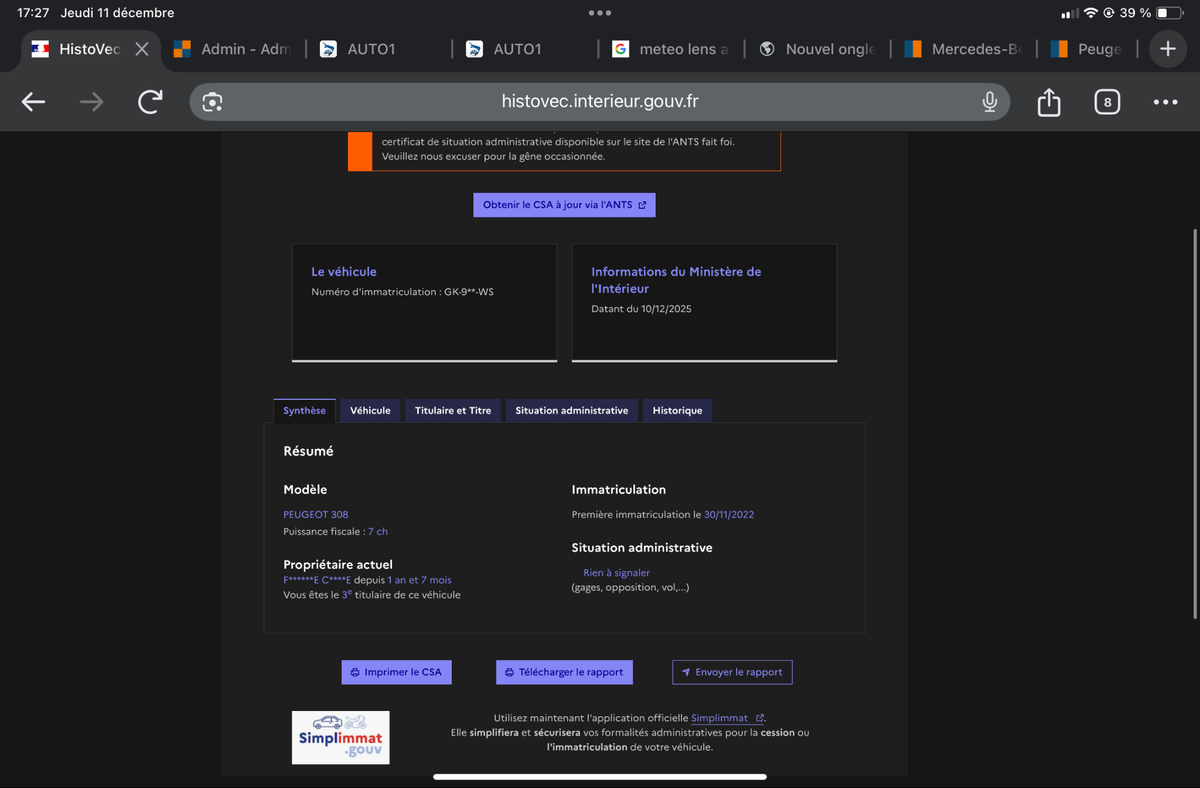Add a new browser tab
Screen dimensions: 1200x788
click(1167, 49)
